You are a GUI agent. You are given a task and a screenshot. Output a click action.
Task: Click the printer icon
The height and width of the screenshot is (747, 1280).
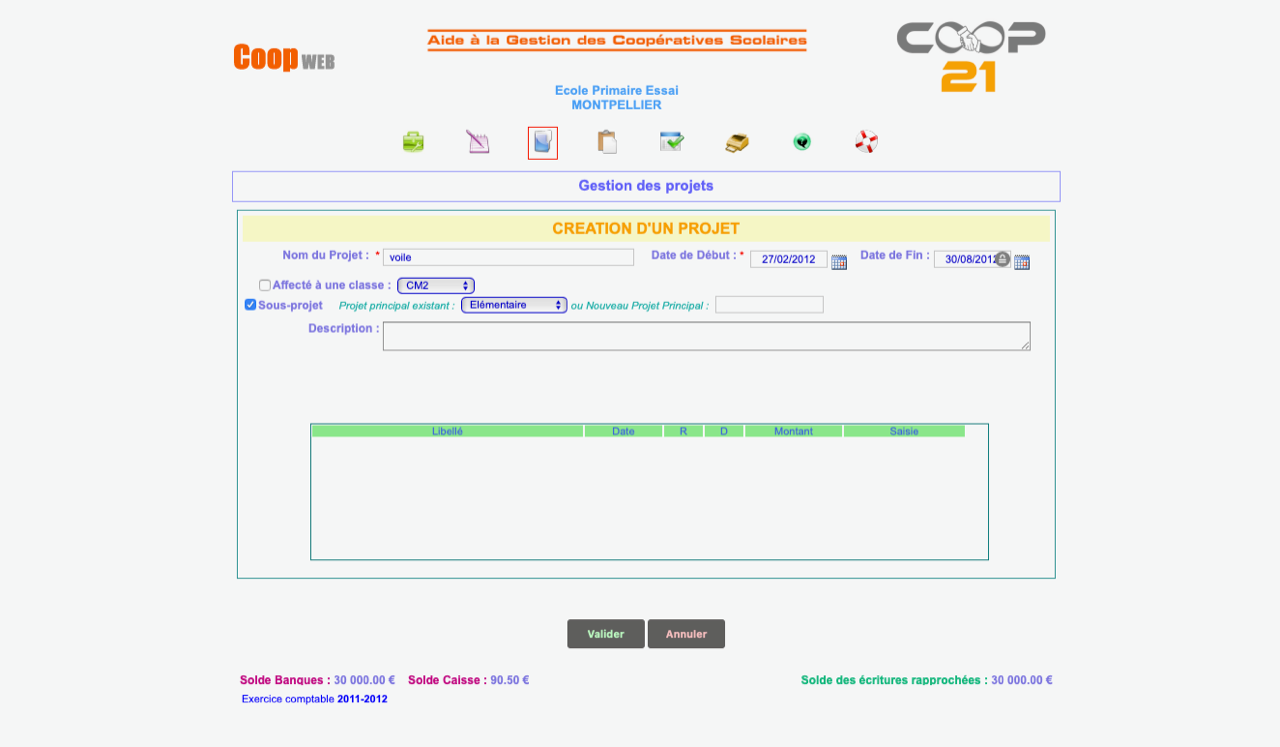coord(737,142)
